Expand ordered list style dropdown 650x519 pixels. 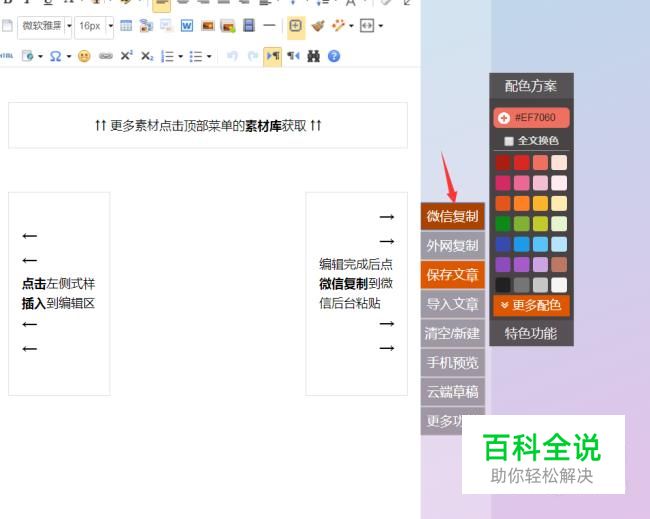pyautogui.click(x=180, y=56)
